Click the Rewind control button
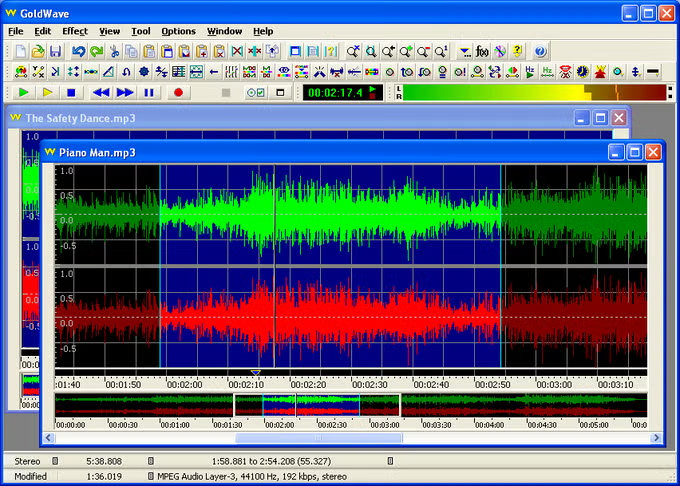This screenshot has width=680, height=486. coord(101,92)
